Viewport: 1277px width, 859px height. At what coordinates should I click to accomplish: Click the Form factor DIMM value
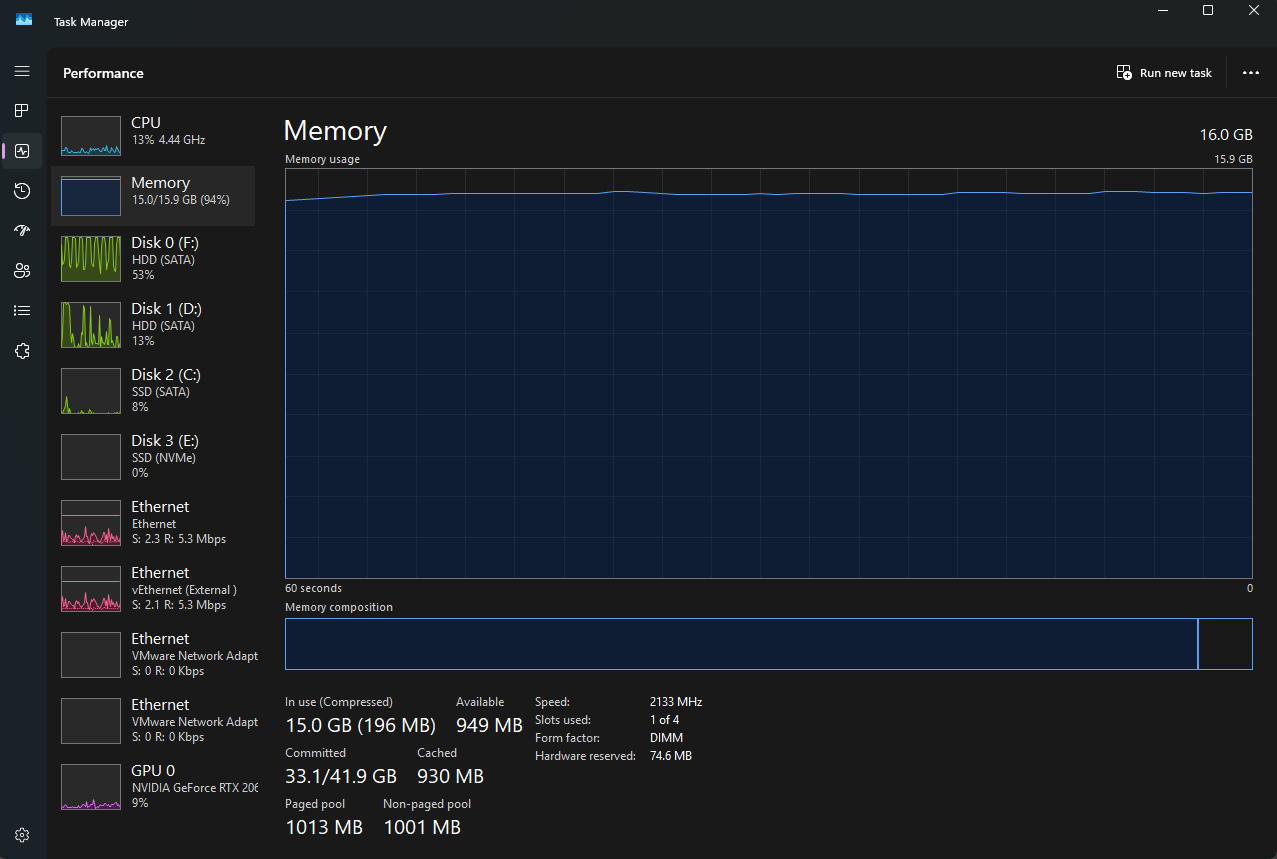click(666, 738)
